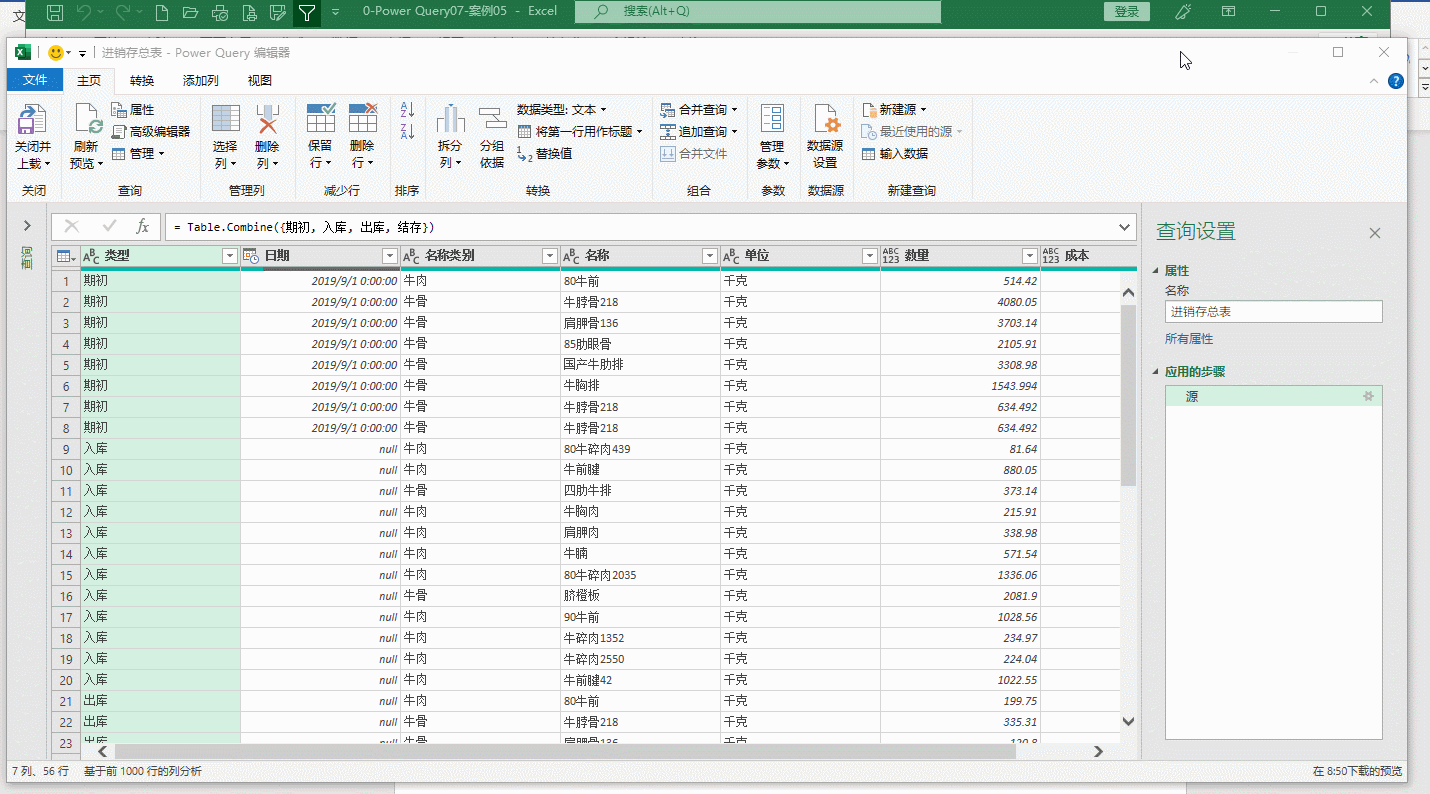Click the Open folder icon in Excel's toolbar
The width and height of the screenshot is (1430, 794).
tap(191, 12)
